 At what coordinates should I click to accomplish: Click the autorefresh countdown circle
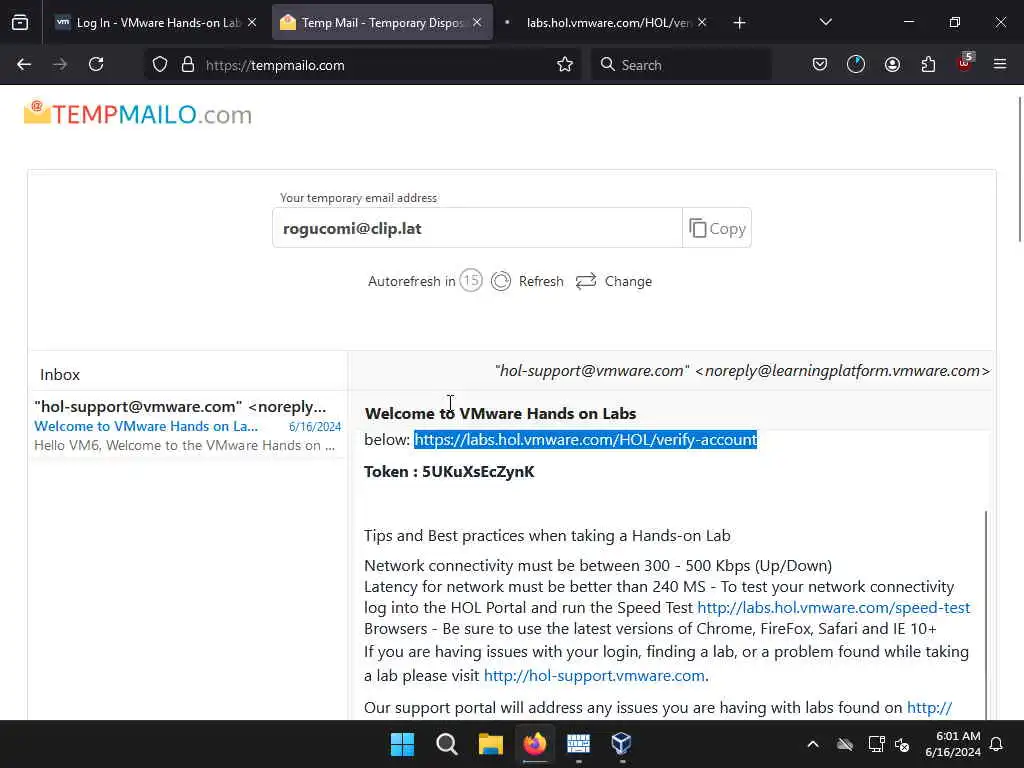[x=471, y=281]
